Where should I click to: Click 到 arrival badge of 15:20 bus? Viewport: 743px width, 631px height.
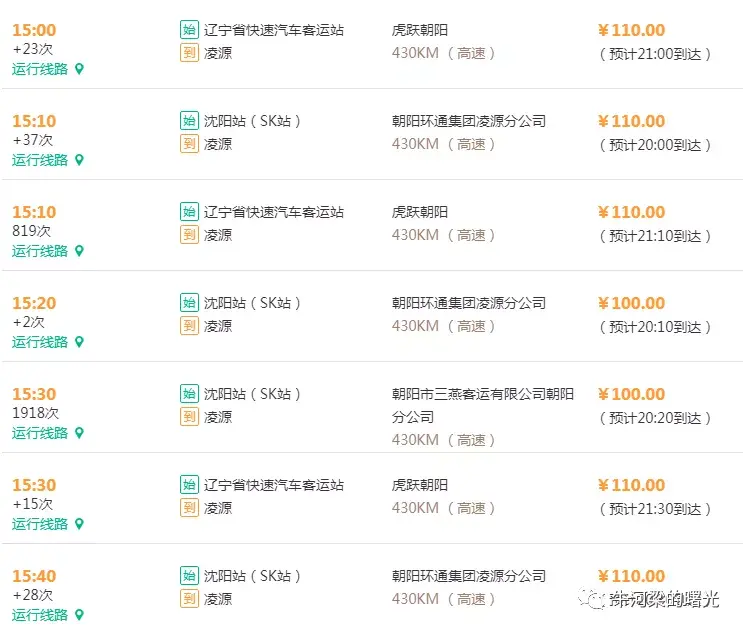189,325
